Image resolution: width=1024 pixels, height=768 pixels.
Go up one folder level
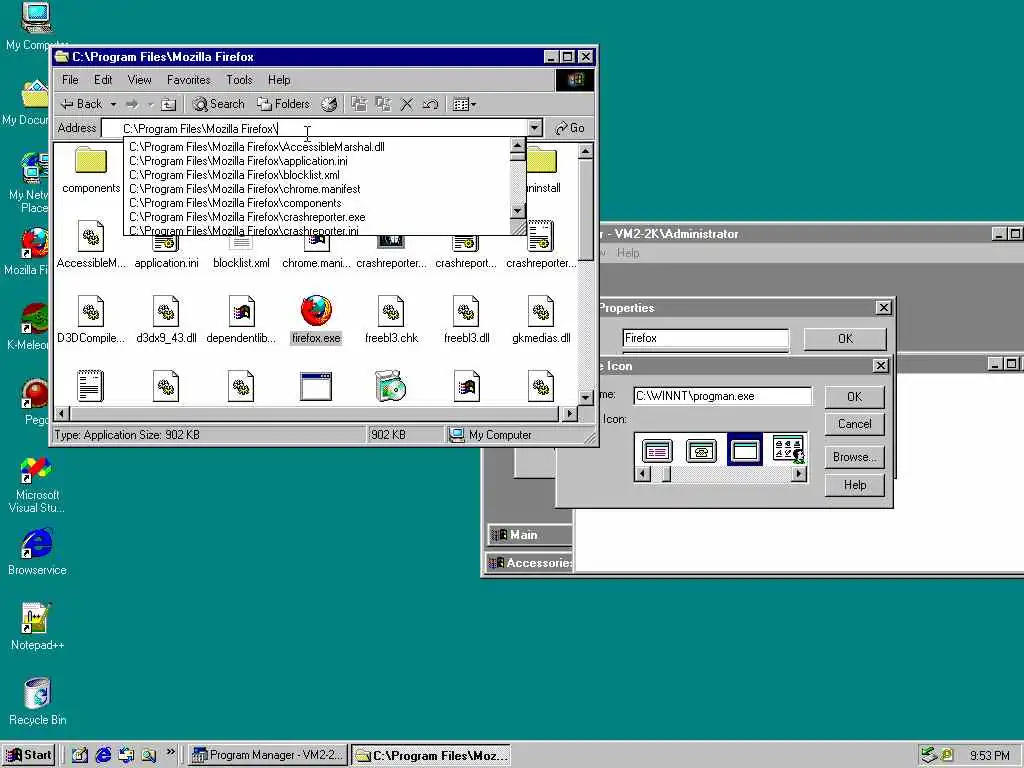[x=168, y=104]
